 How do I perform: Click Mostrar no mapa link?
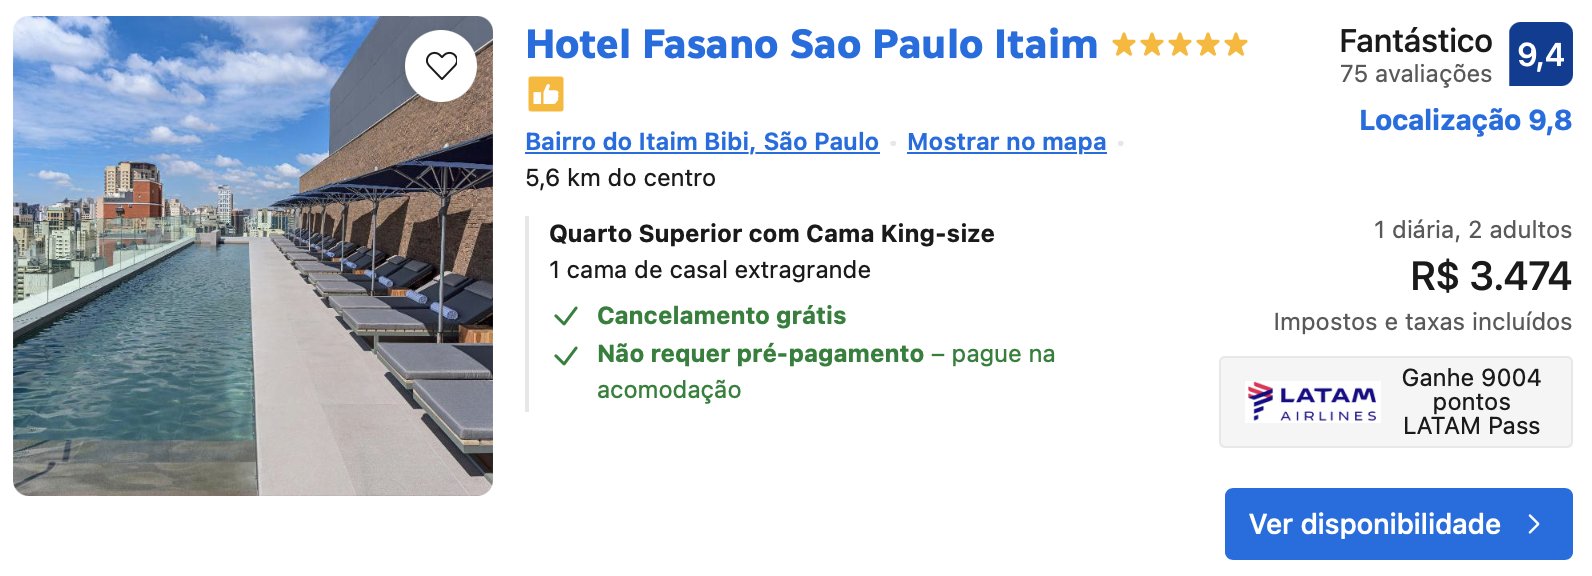(1006, 142)
